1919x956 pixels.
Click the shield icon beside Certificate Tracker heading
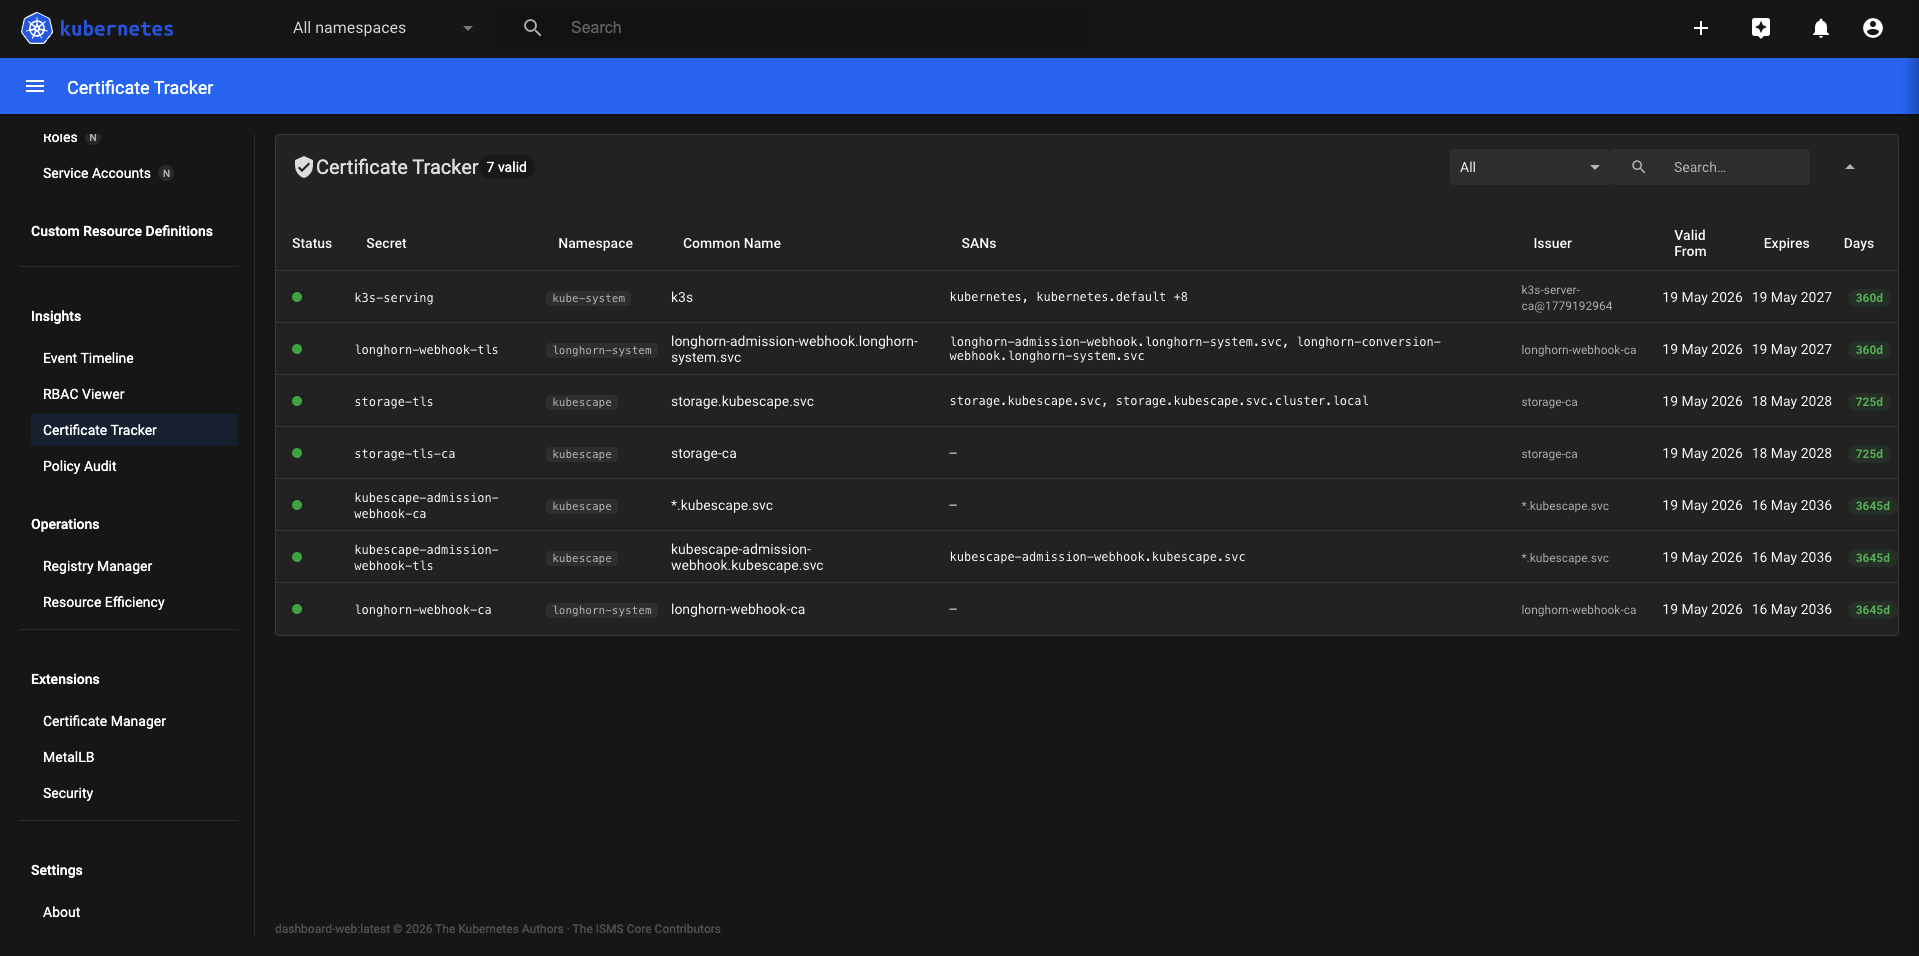coord(303,167)
